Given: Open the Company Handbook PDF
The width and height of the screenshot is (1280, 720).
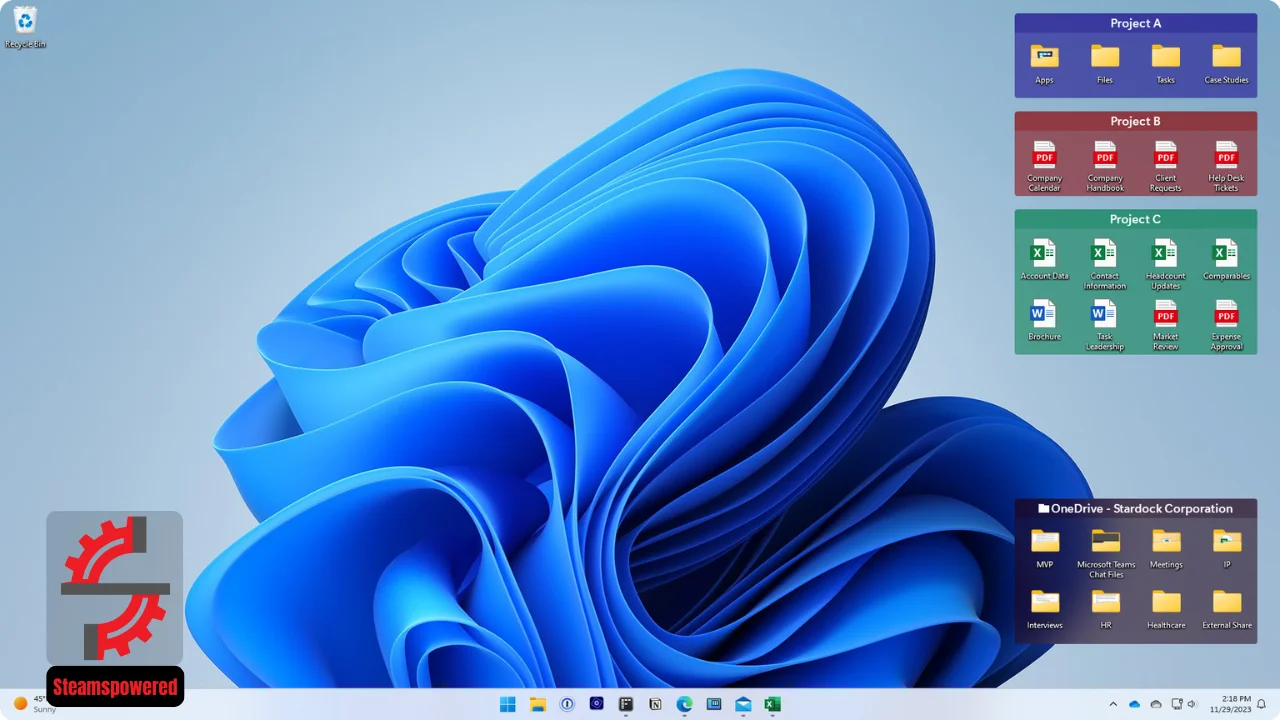Looking at the screenshot, I should click(x=1105, y=166).
